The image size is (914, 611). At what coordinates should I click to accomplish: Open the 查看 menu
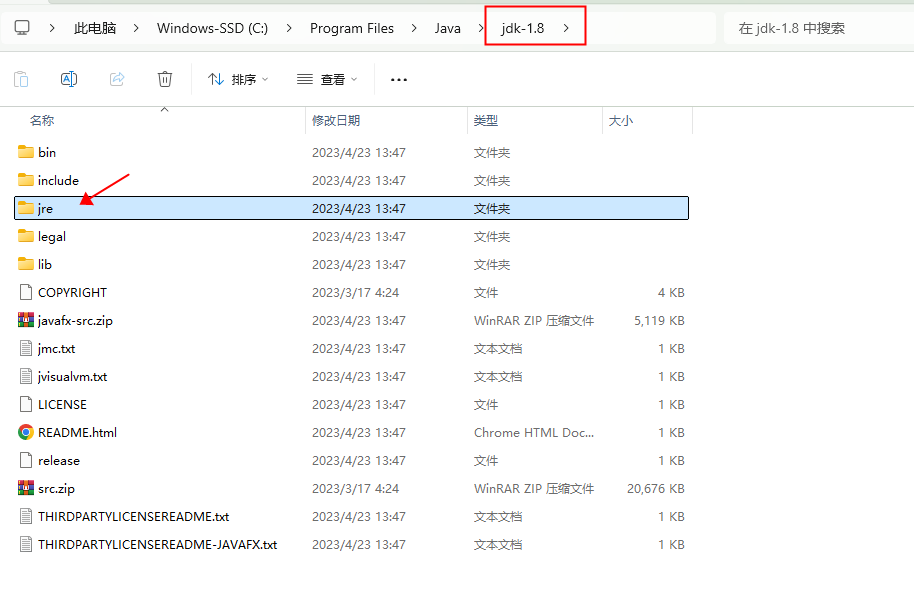pyautogui.click(x=325, y=78)
